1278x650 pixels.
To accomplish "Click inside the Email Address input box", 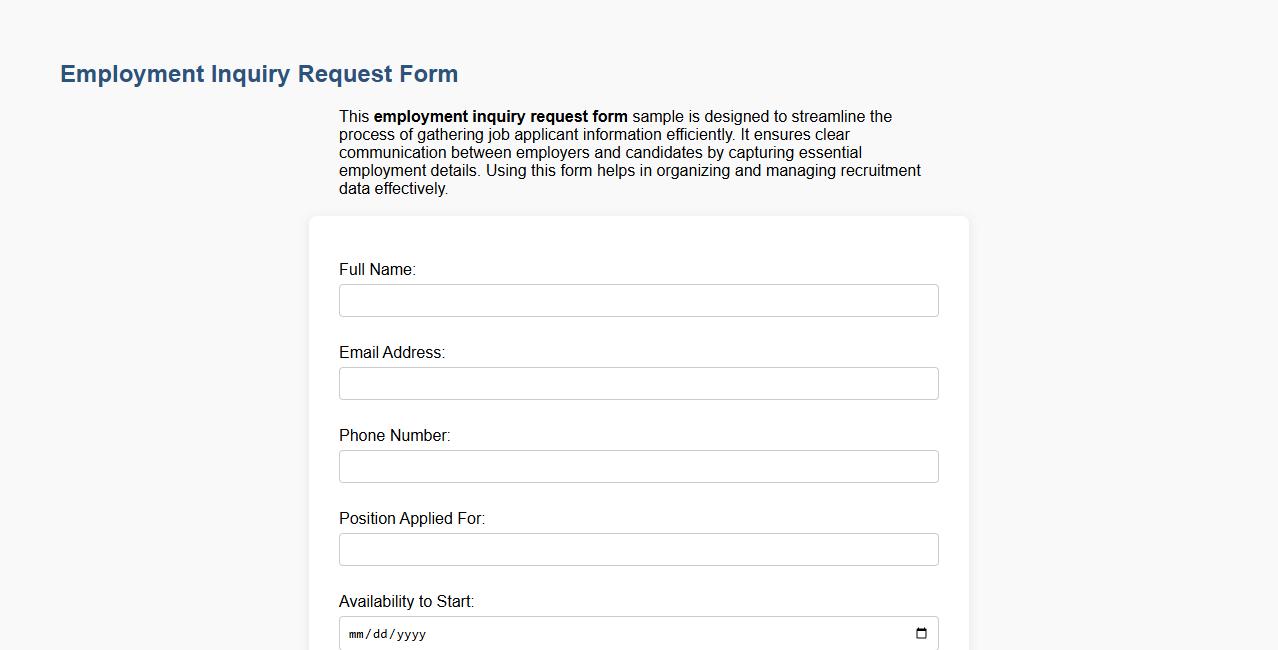I will pyautogui.click(x=638, y=383).
